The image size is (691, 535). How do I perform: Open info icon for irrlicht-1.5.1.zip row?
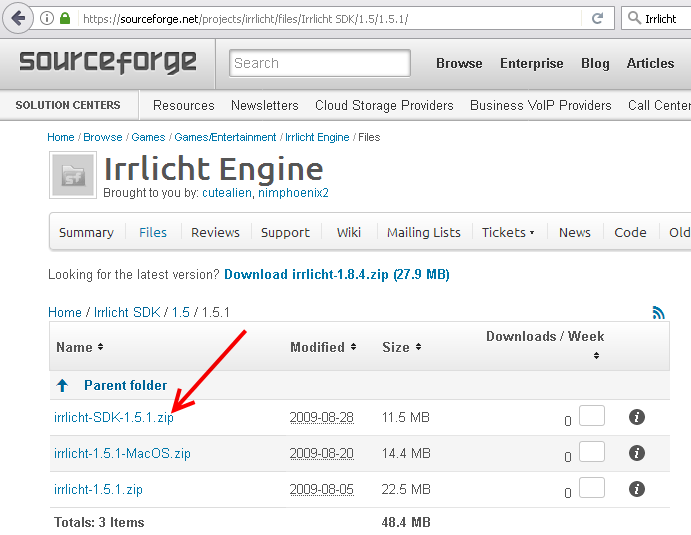pyautogui.click(x=636, y=489)
